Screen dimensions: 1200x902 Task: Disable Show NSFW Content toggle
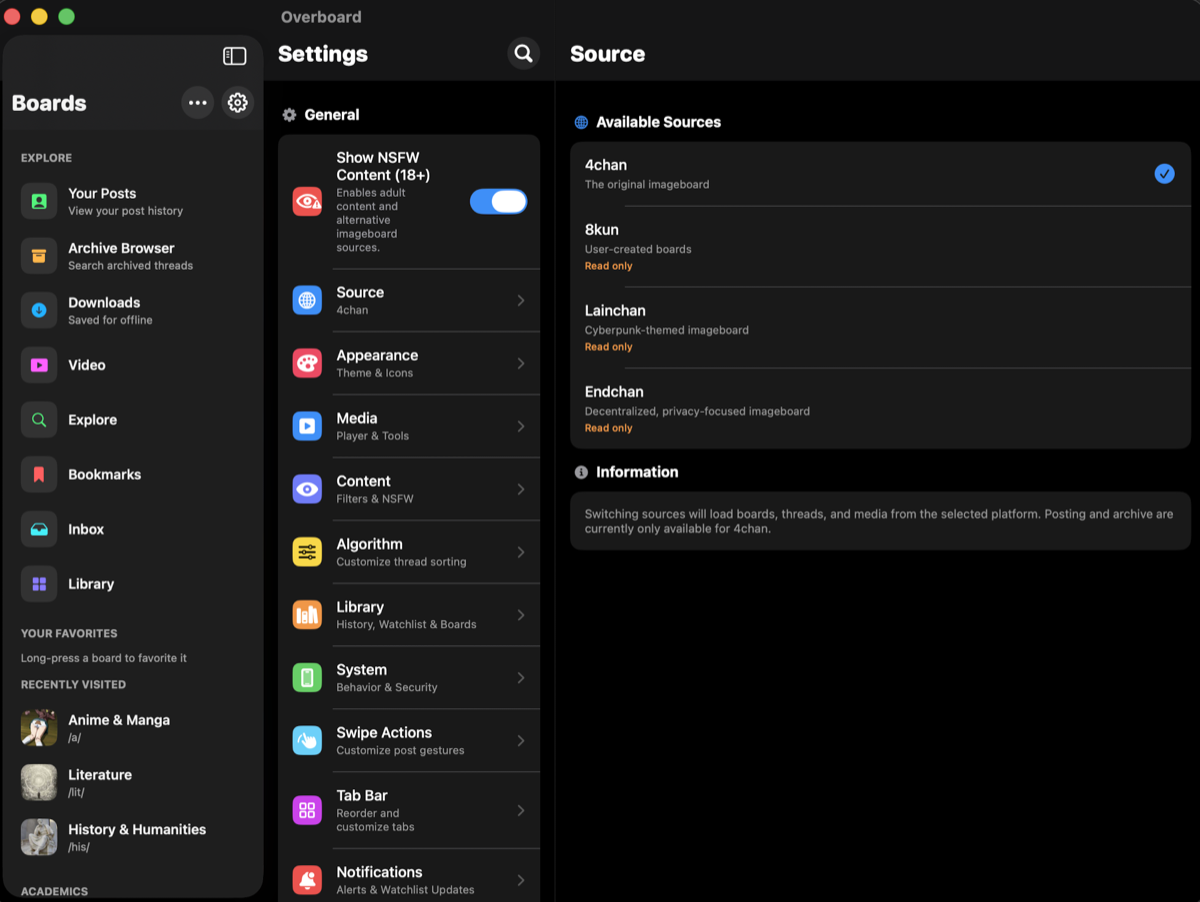[498, 201]
